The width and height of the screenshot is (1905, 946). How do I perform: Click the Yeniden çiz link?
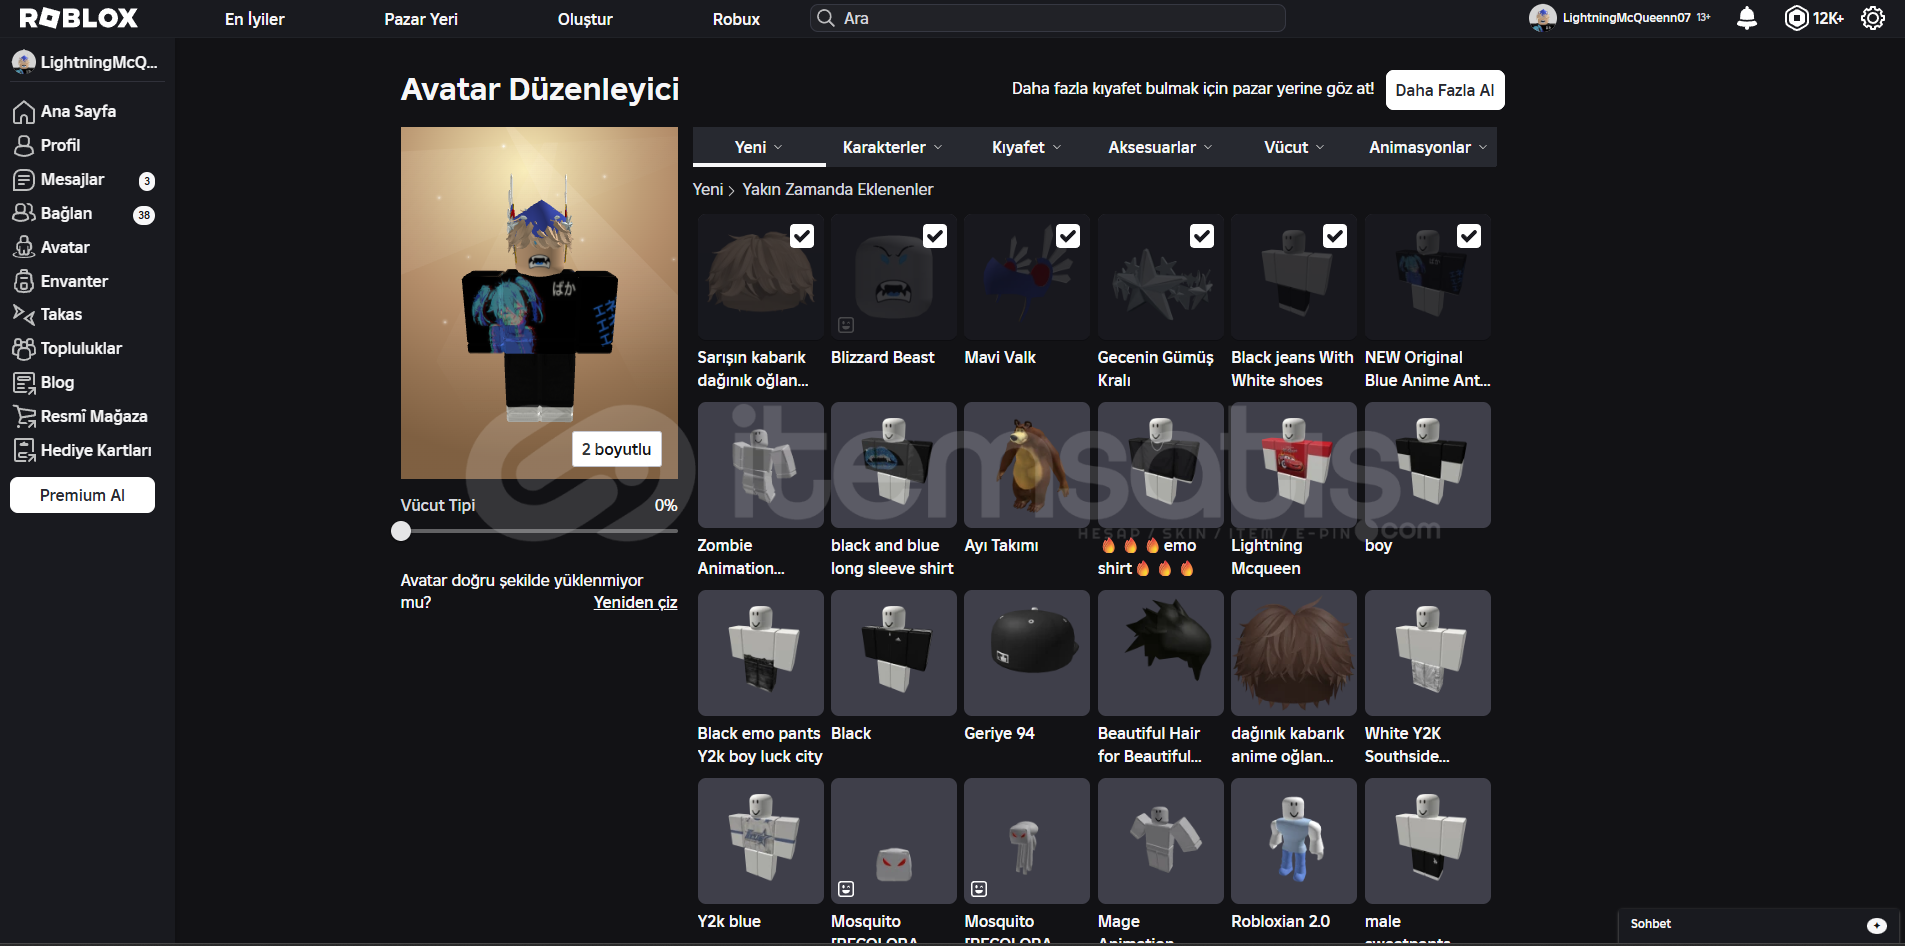point(635,603)
